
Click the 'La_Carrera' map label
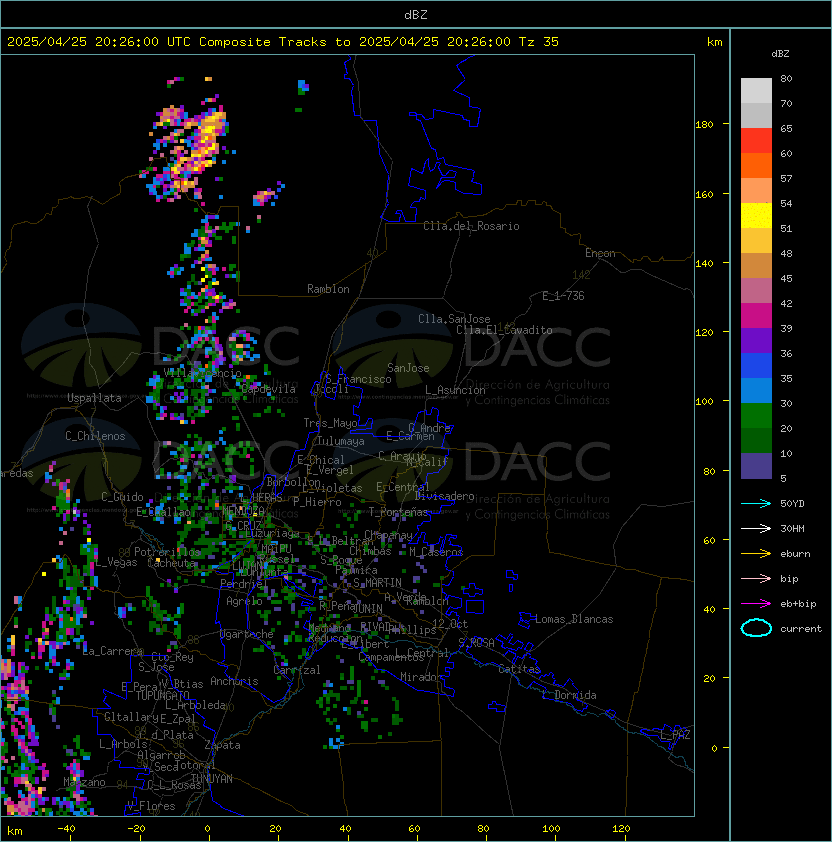[113, 651]
